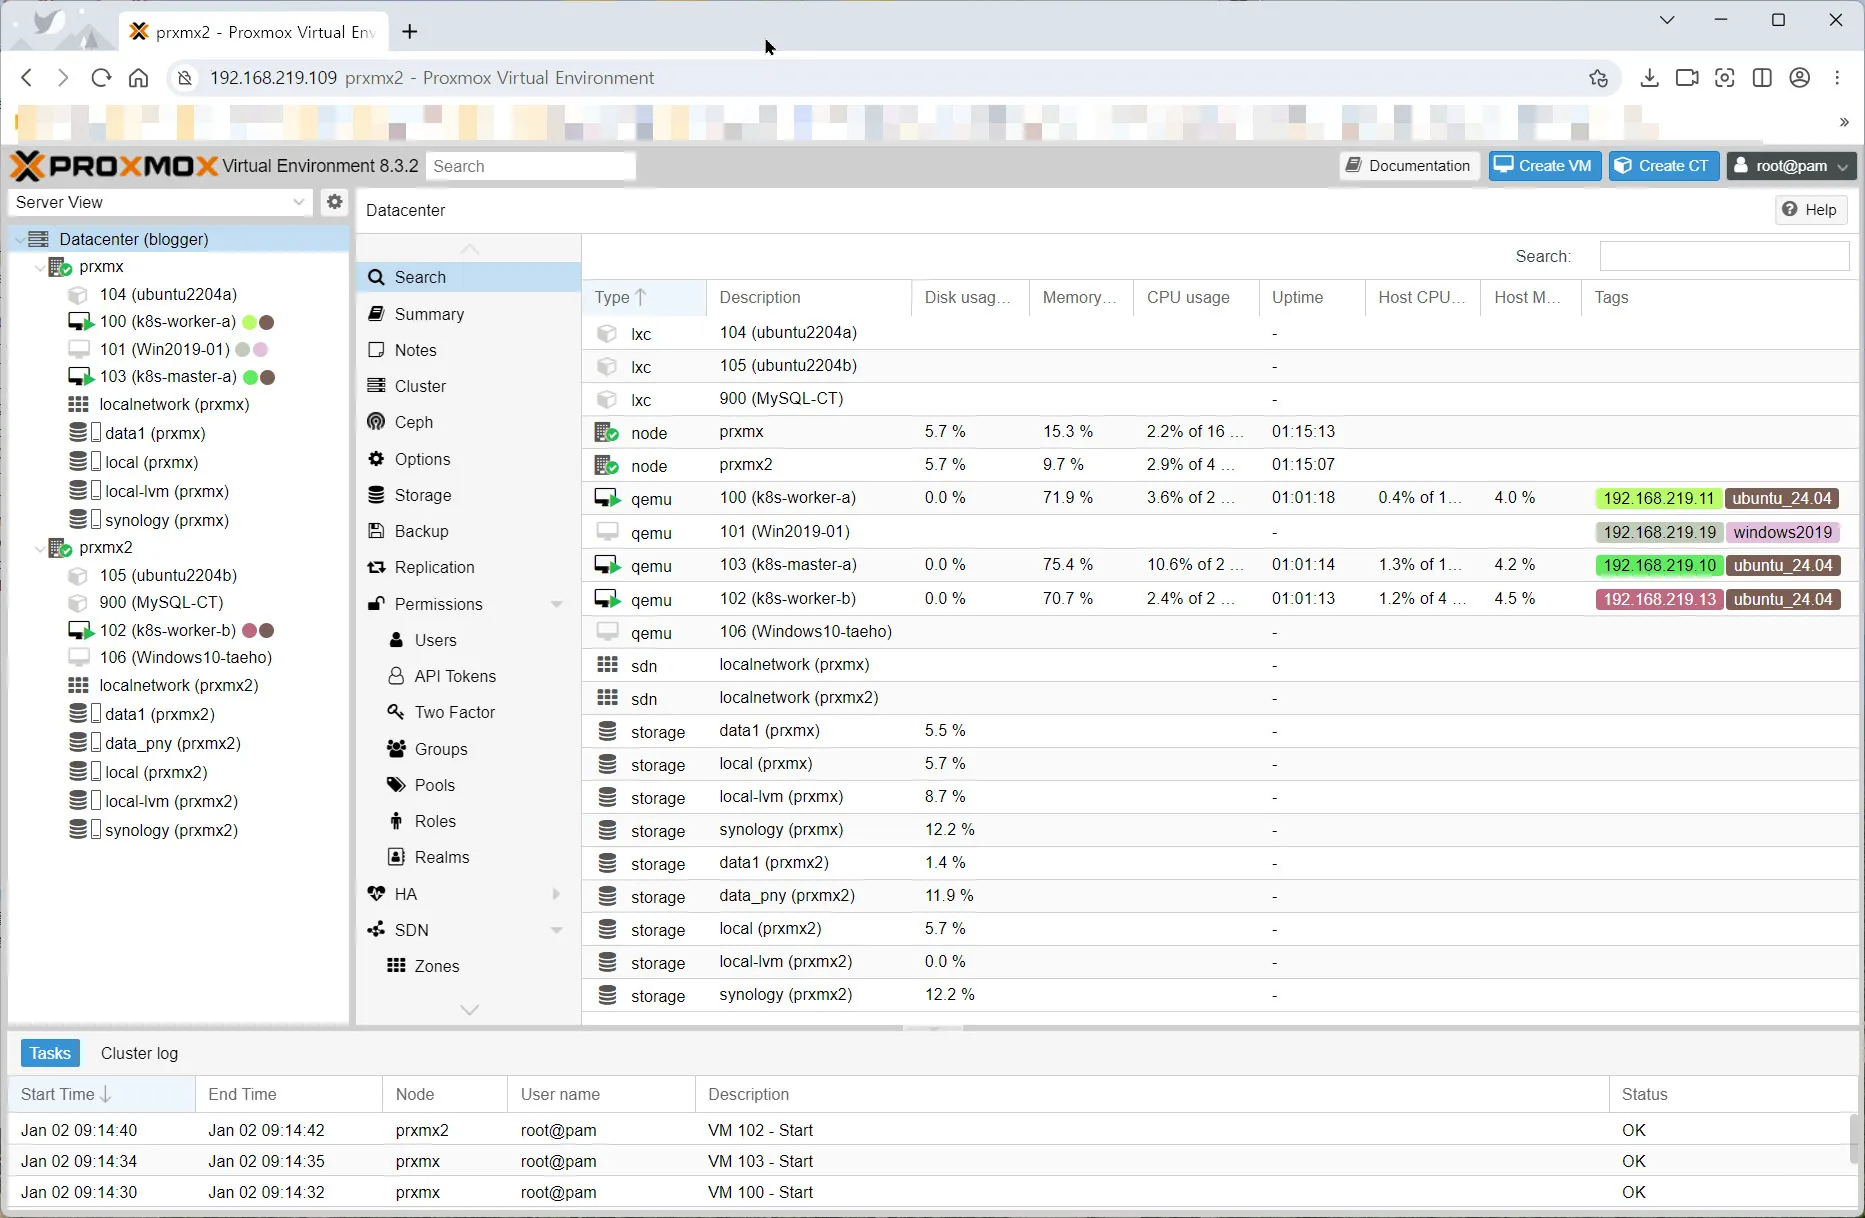1865x1218 pixels.
Task: Click the sdn icon in localnetwork (prxmx) row
Action: click(607, 665)
